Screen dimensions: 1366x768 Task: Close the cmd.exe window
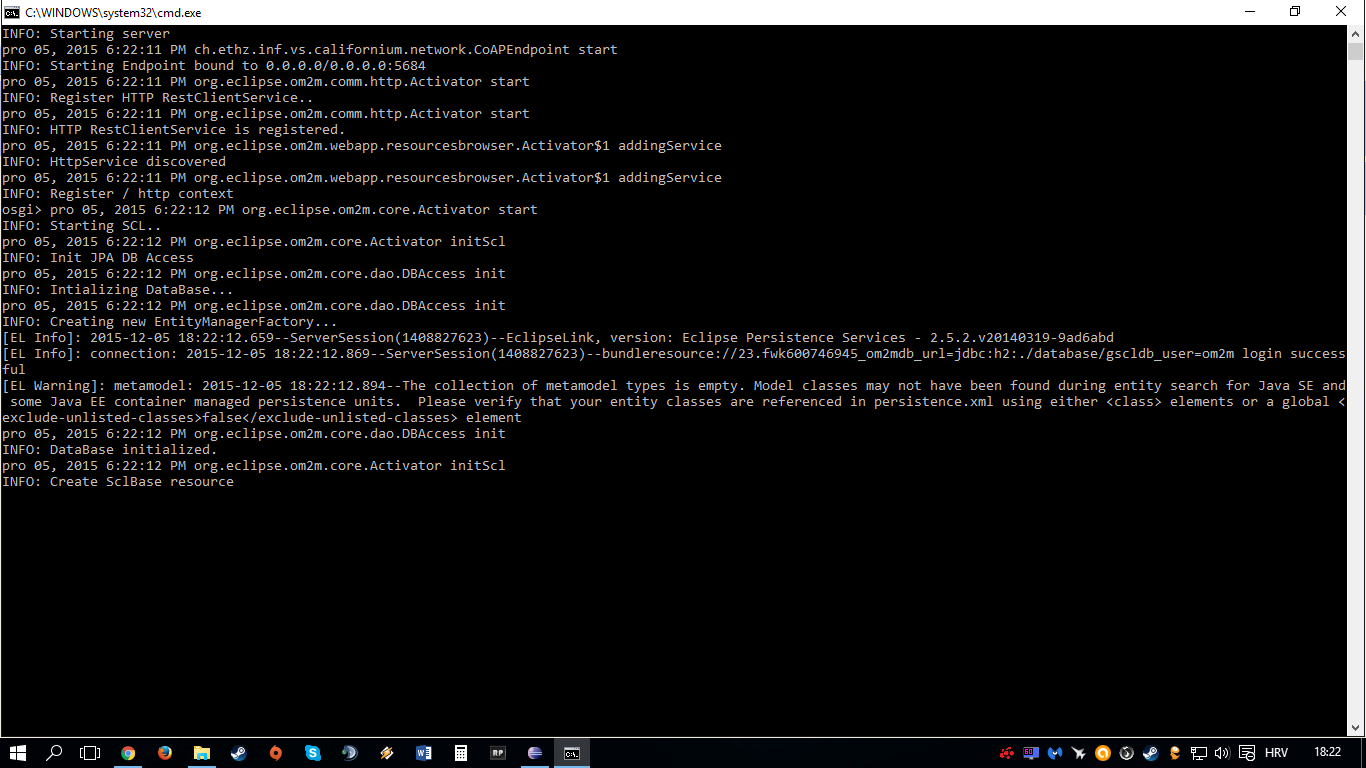click(x=1341, y=12)
